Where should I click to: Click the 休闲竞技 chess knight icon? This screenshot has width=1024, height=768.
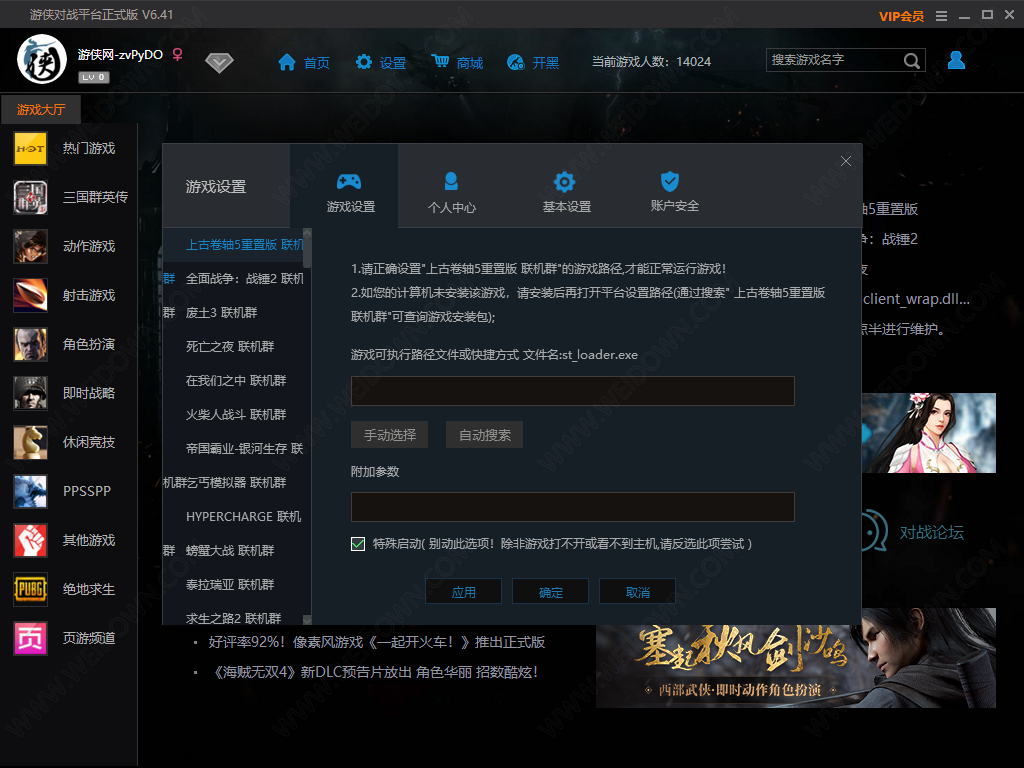(x=30, y=442)
